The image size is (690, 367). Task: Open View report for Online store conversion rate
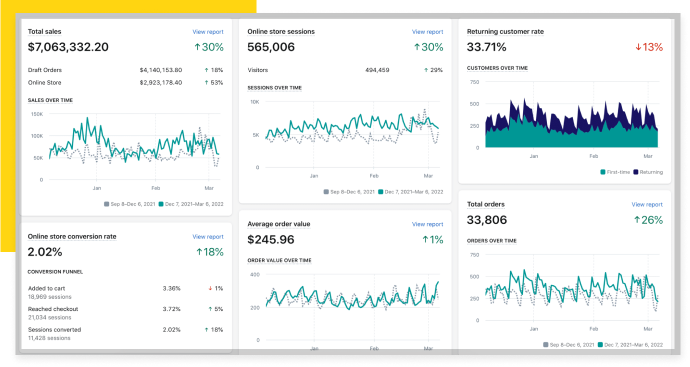(208, 237)
